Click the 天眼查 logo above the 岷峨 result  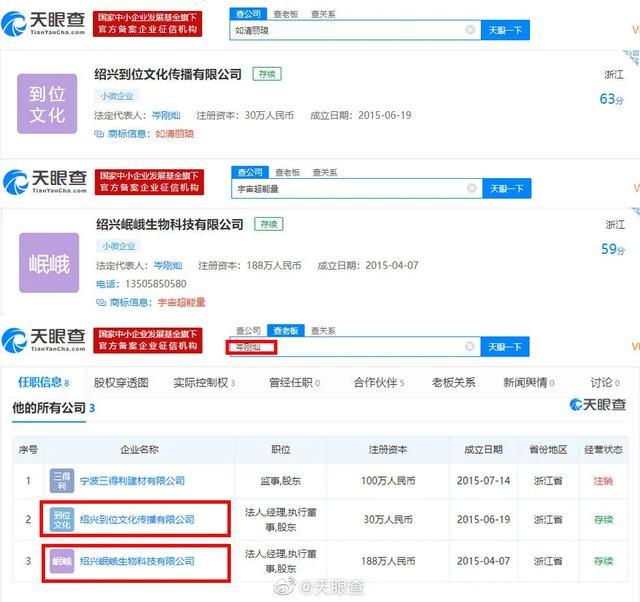45,182
